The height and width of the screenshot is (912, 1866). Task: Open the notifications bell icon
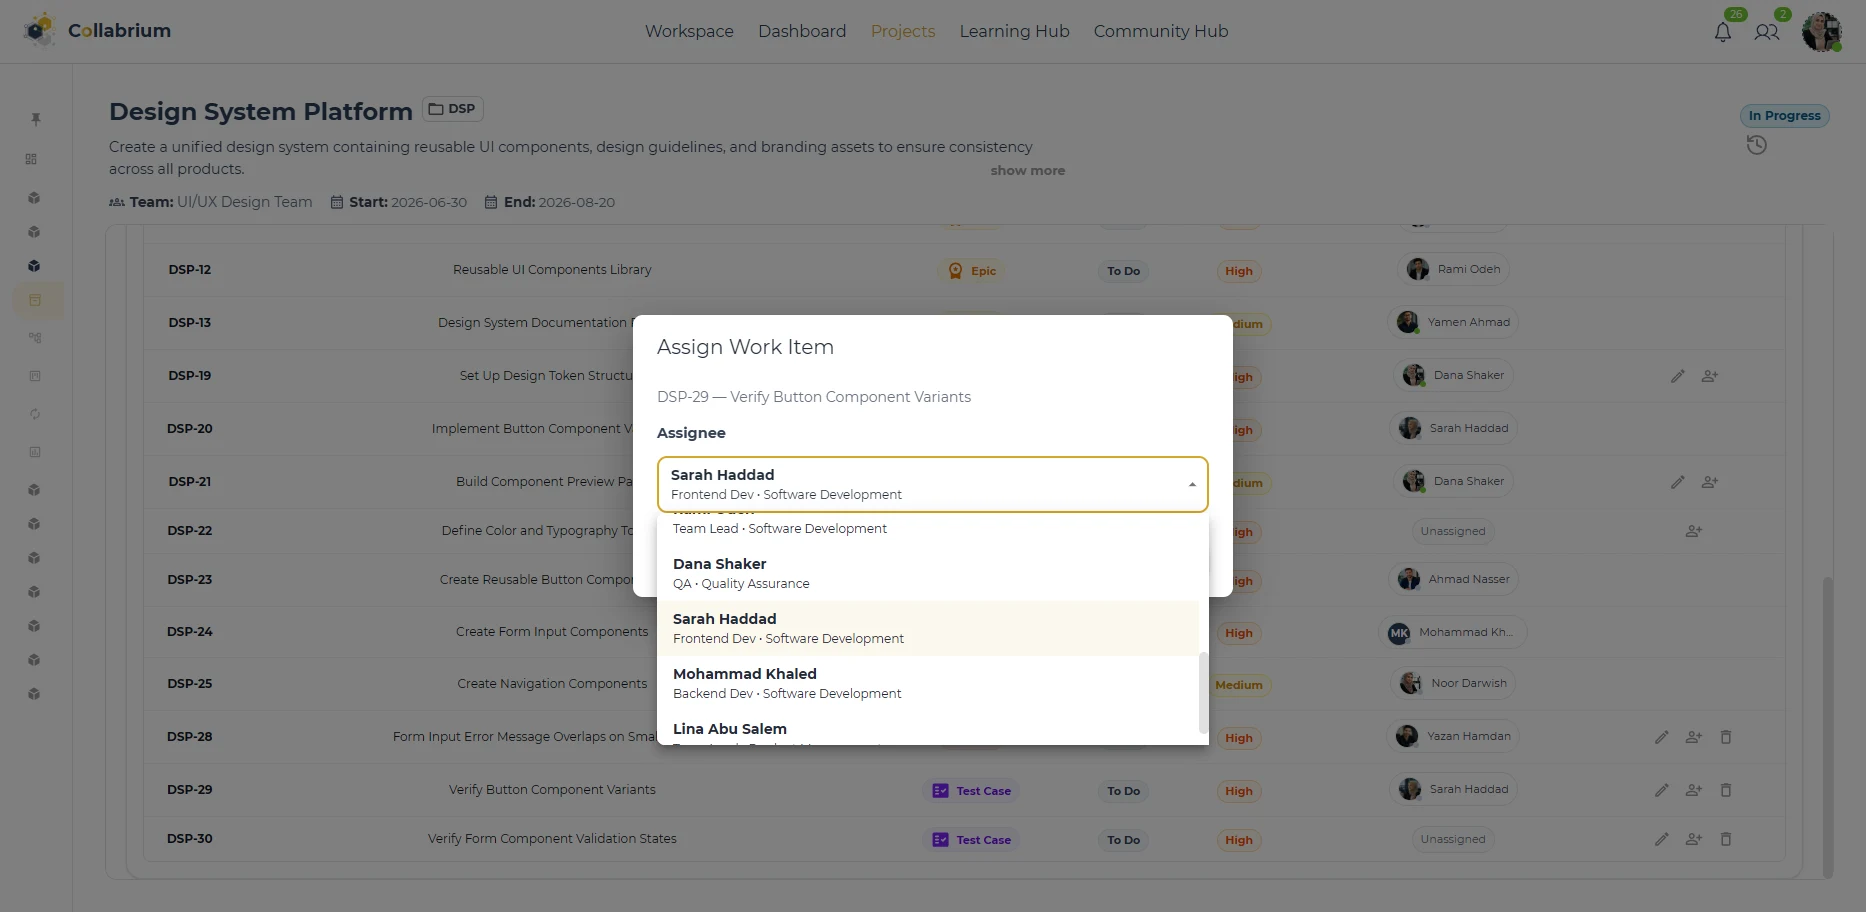point(1722,32)
